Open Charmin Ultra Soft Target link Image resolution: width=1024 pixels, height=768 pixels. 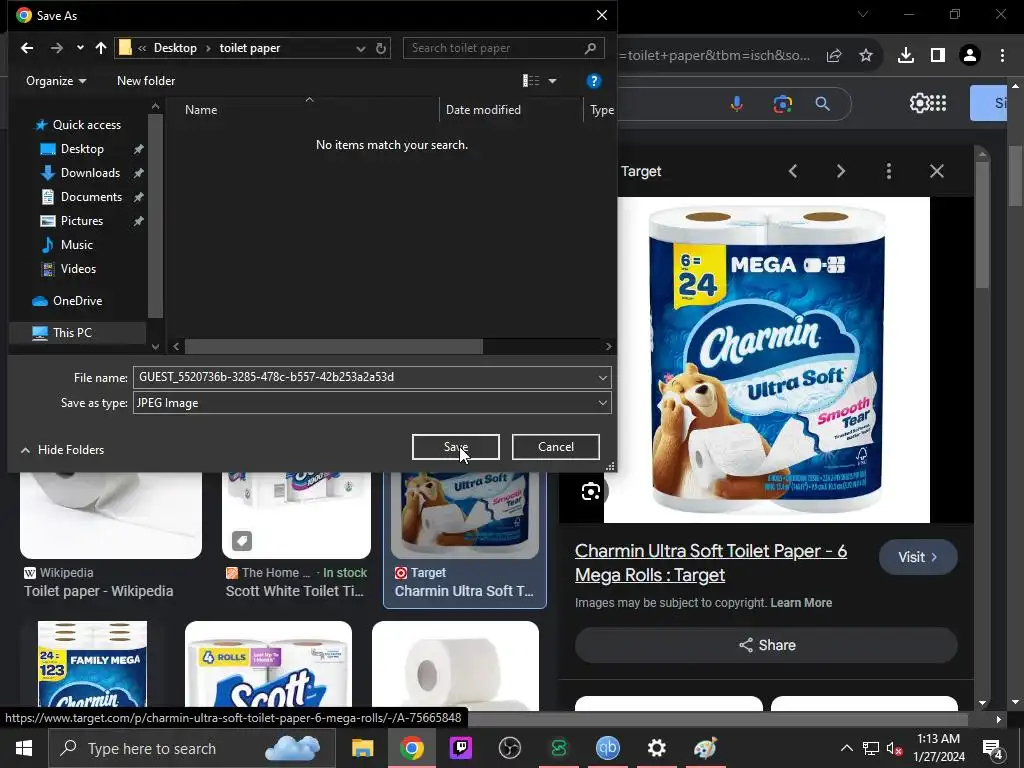(711, 563)
